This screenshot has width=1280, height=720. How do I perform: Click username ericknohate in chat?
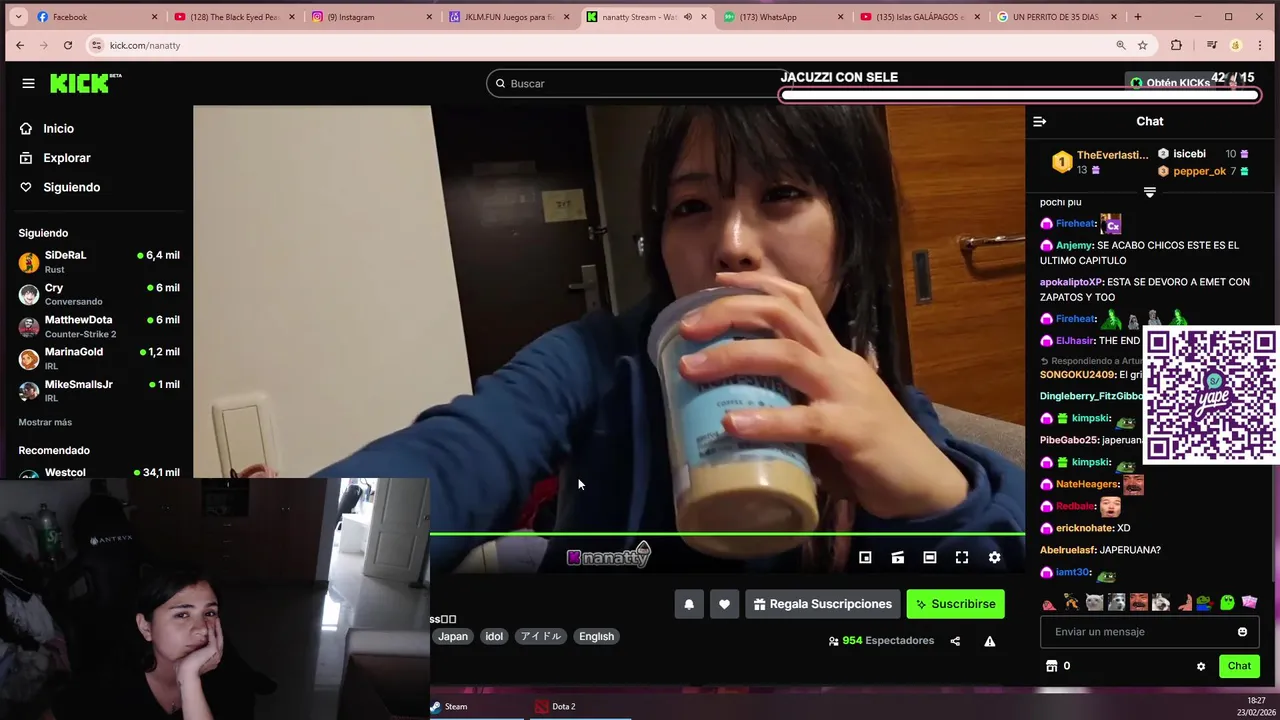tap(1084, 528)
